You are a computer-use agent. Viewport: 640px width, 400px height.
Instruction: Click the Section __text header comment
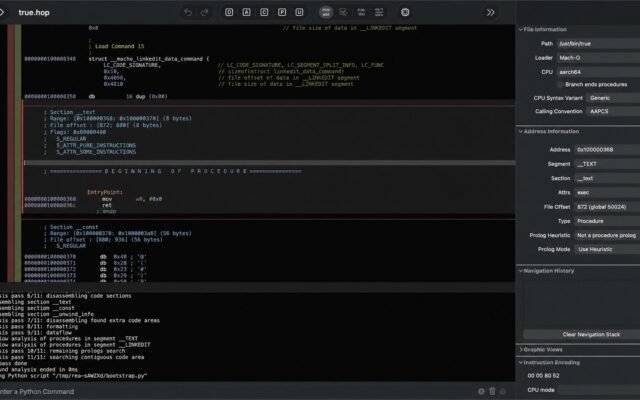pyautogui.click(x=72, y=112)
